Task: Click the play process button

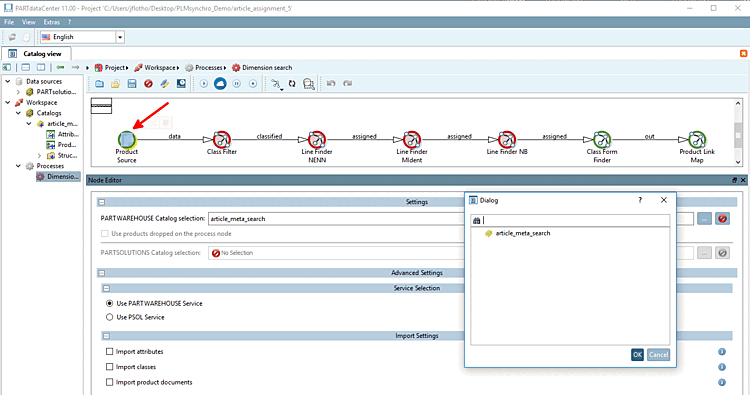Action: point(204,84)
